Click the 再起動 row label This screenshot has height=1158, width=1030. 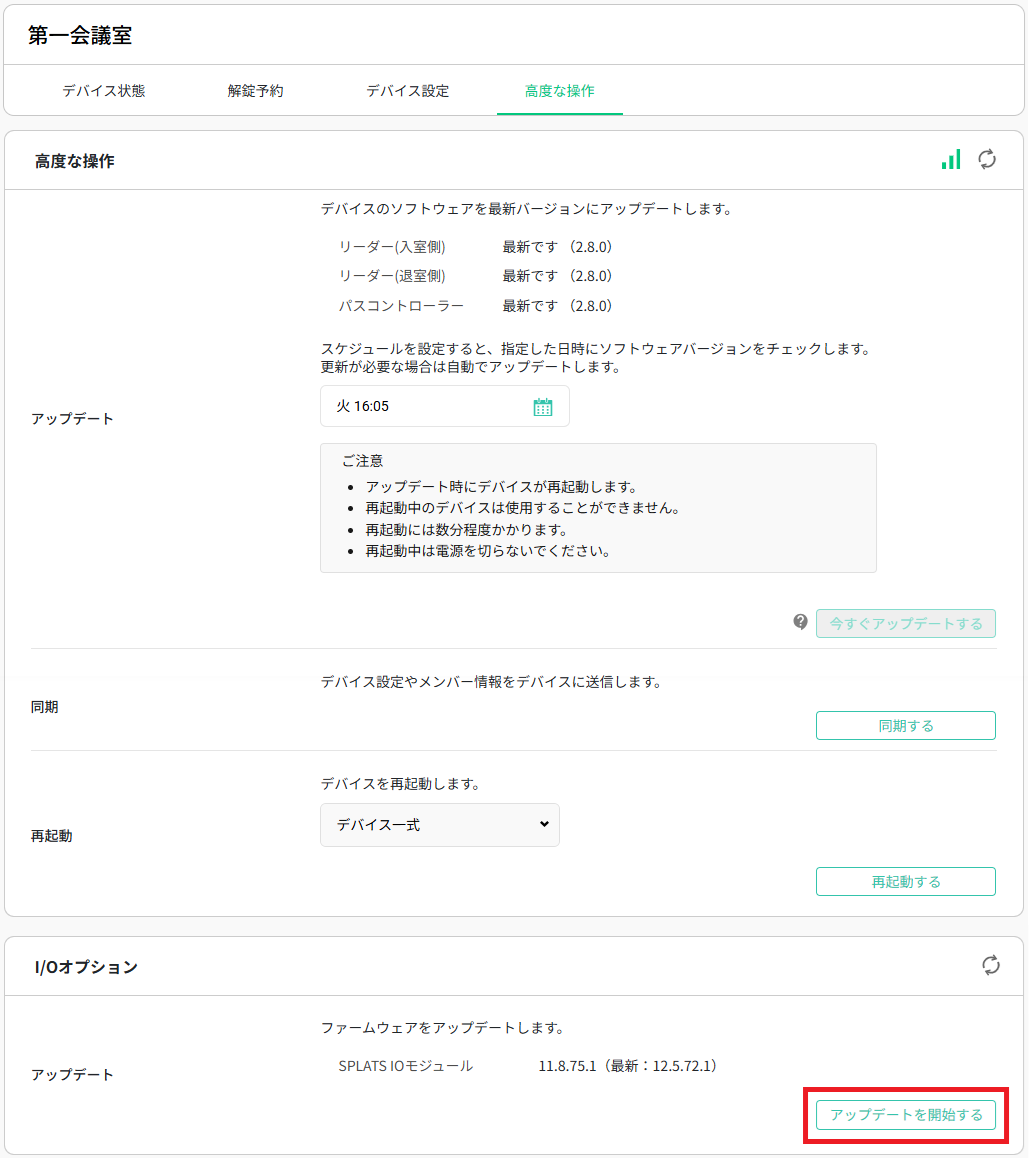[x=52, y=836]
